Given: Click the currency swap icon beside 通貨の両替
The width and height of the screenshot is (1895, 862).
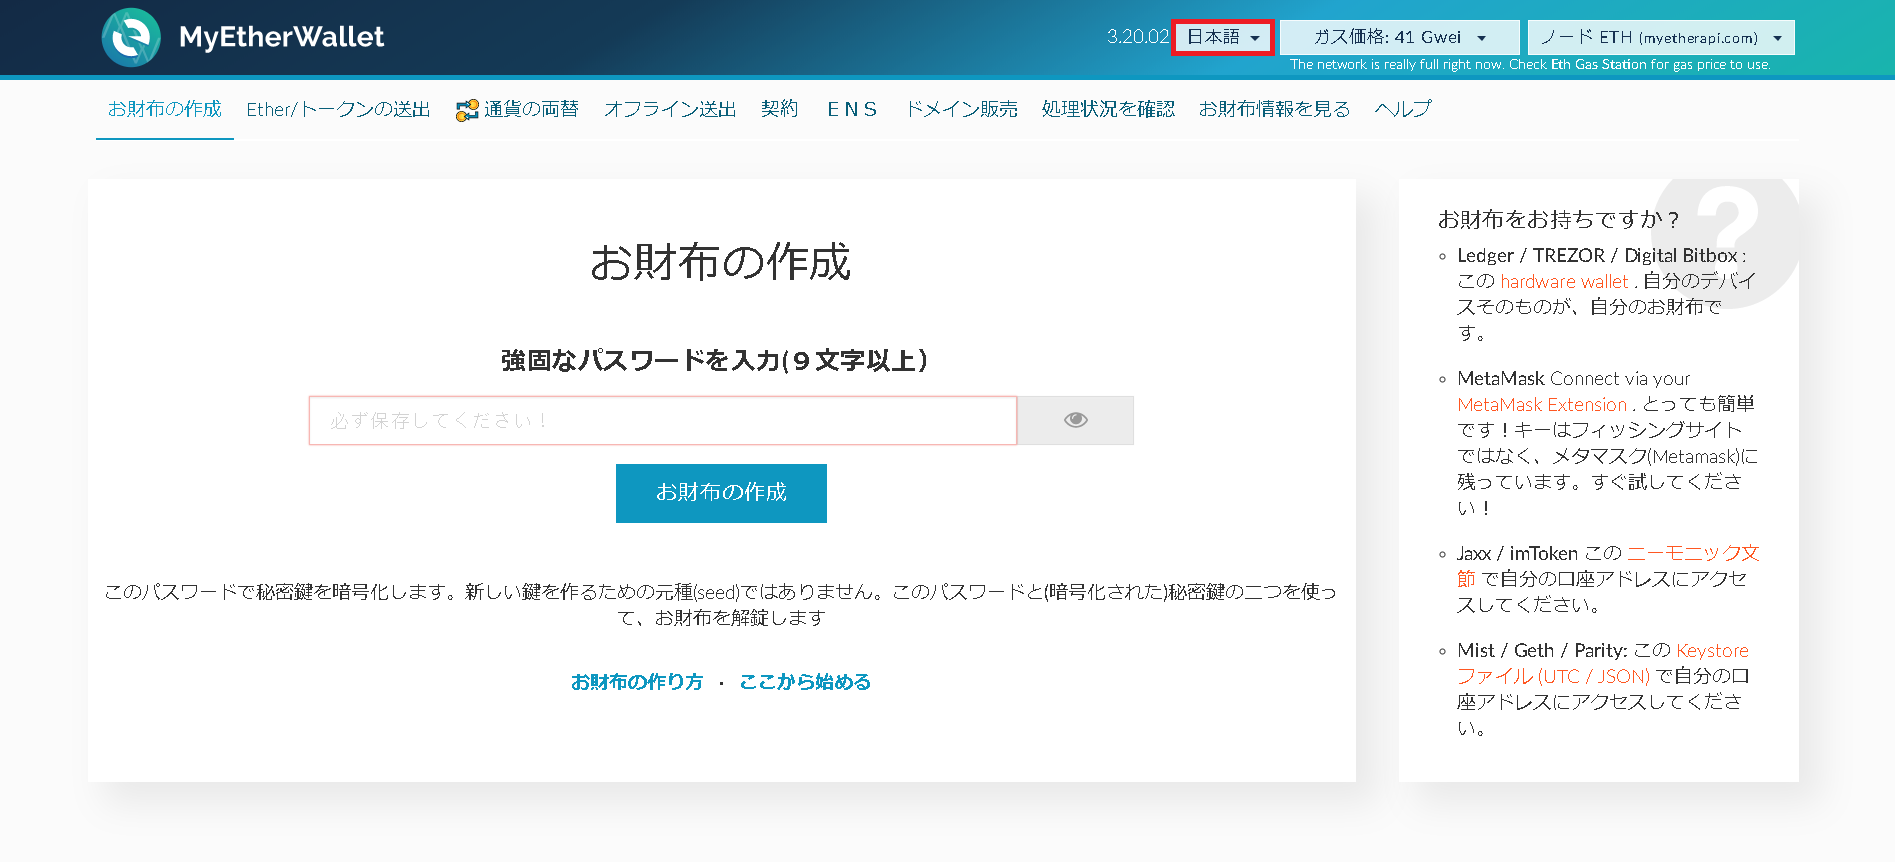Looking at the screenshot, I should tap(466, 110).
